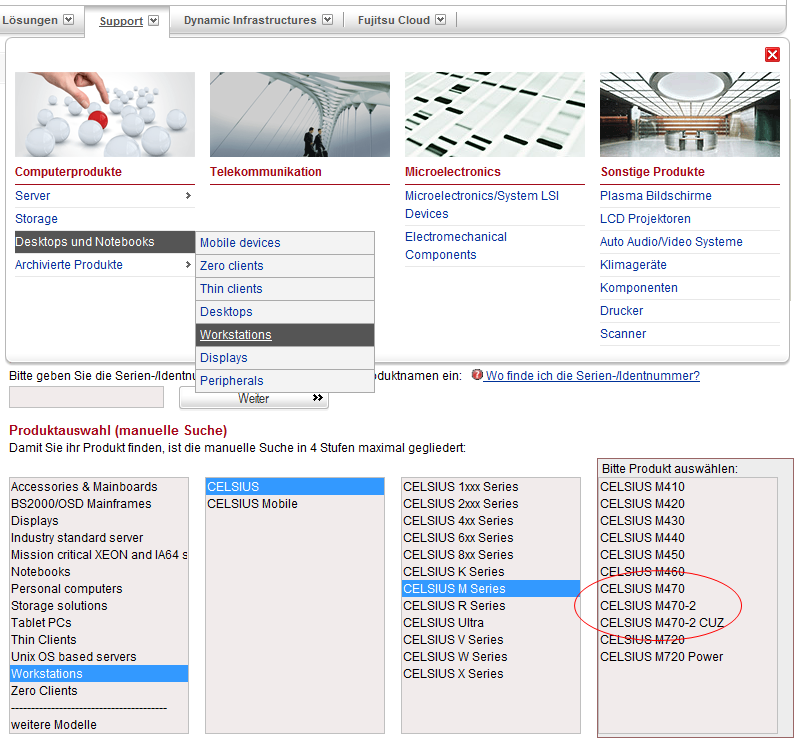Select Tablet PCs in category list

point(99,622)
